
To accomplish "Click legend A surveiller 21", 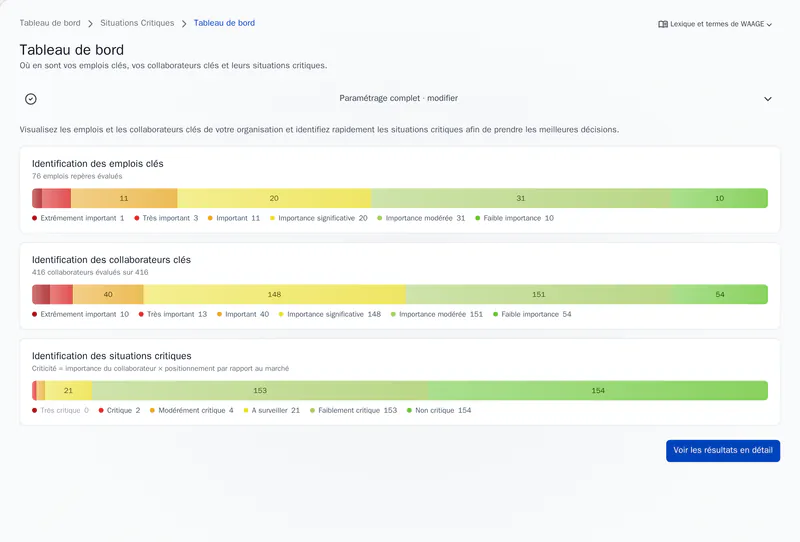I will click(271, 410).
